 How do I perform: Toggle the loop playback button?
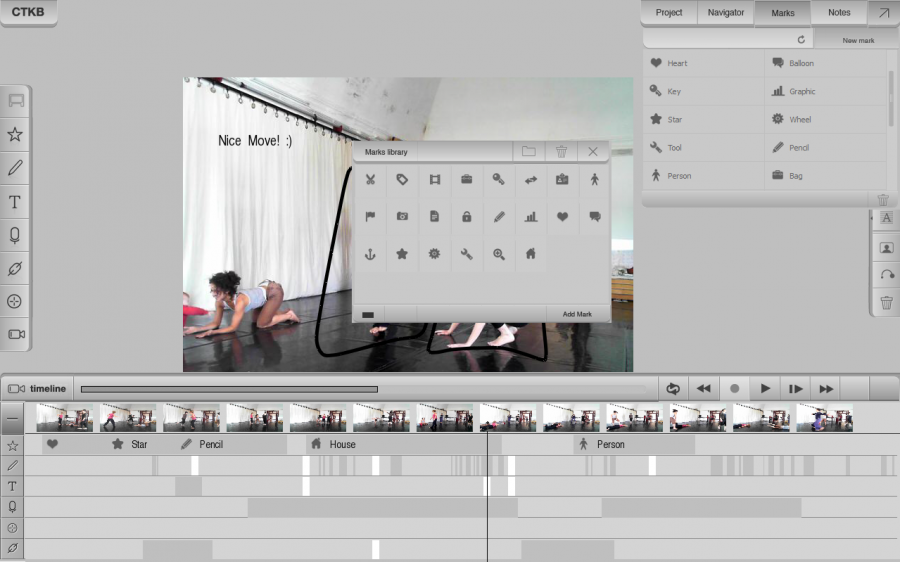673,388
